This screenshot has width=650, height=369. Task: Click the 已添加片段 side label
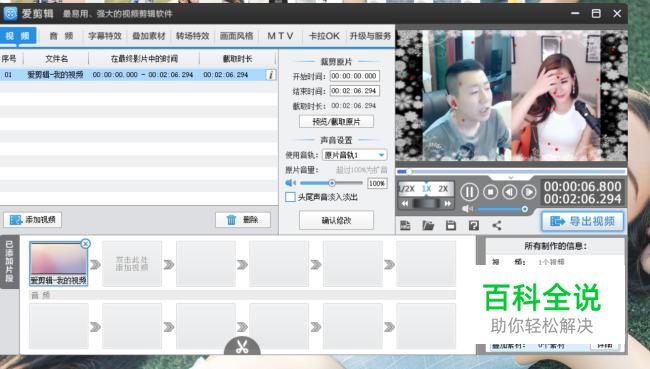tap(9, 261)
